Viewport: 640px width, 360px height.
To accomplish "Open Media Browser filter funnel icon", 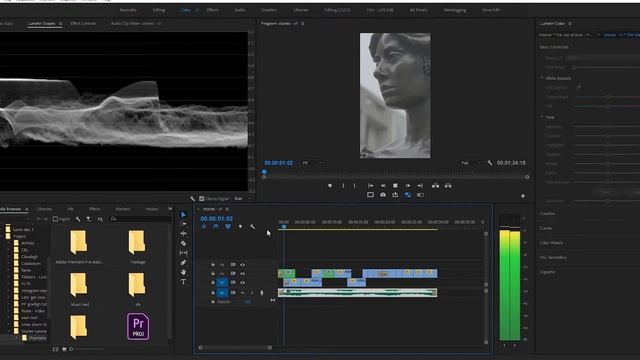I will click(89, 219).
